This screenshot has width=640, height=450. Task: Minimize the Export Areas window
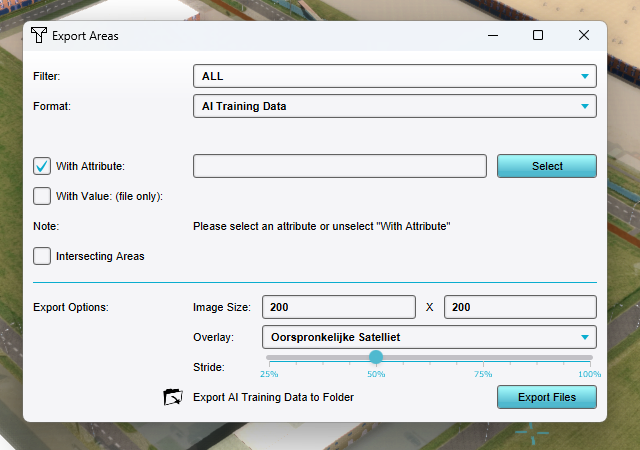pos(493,36)
